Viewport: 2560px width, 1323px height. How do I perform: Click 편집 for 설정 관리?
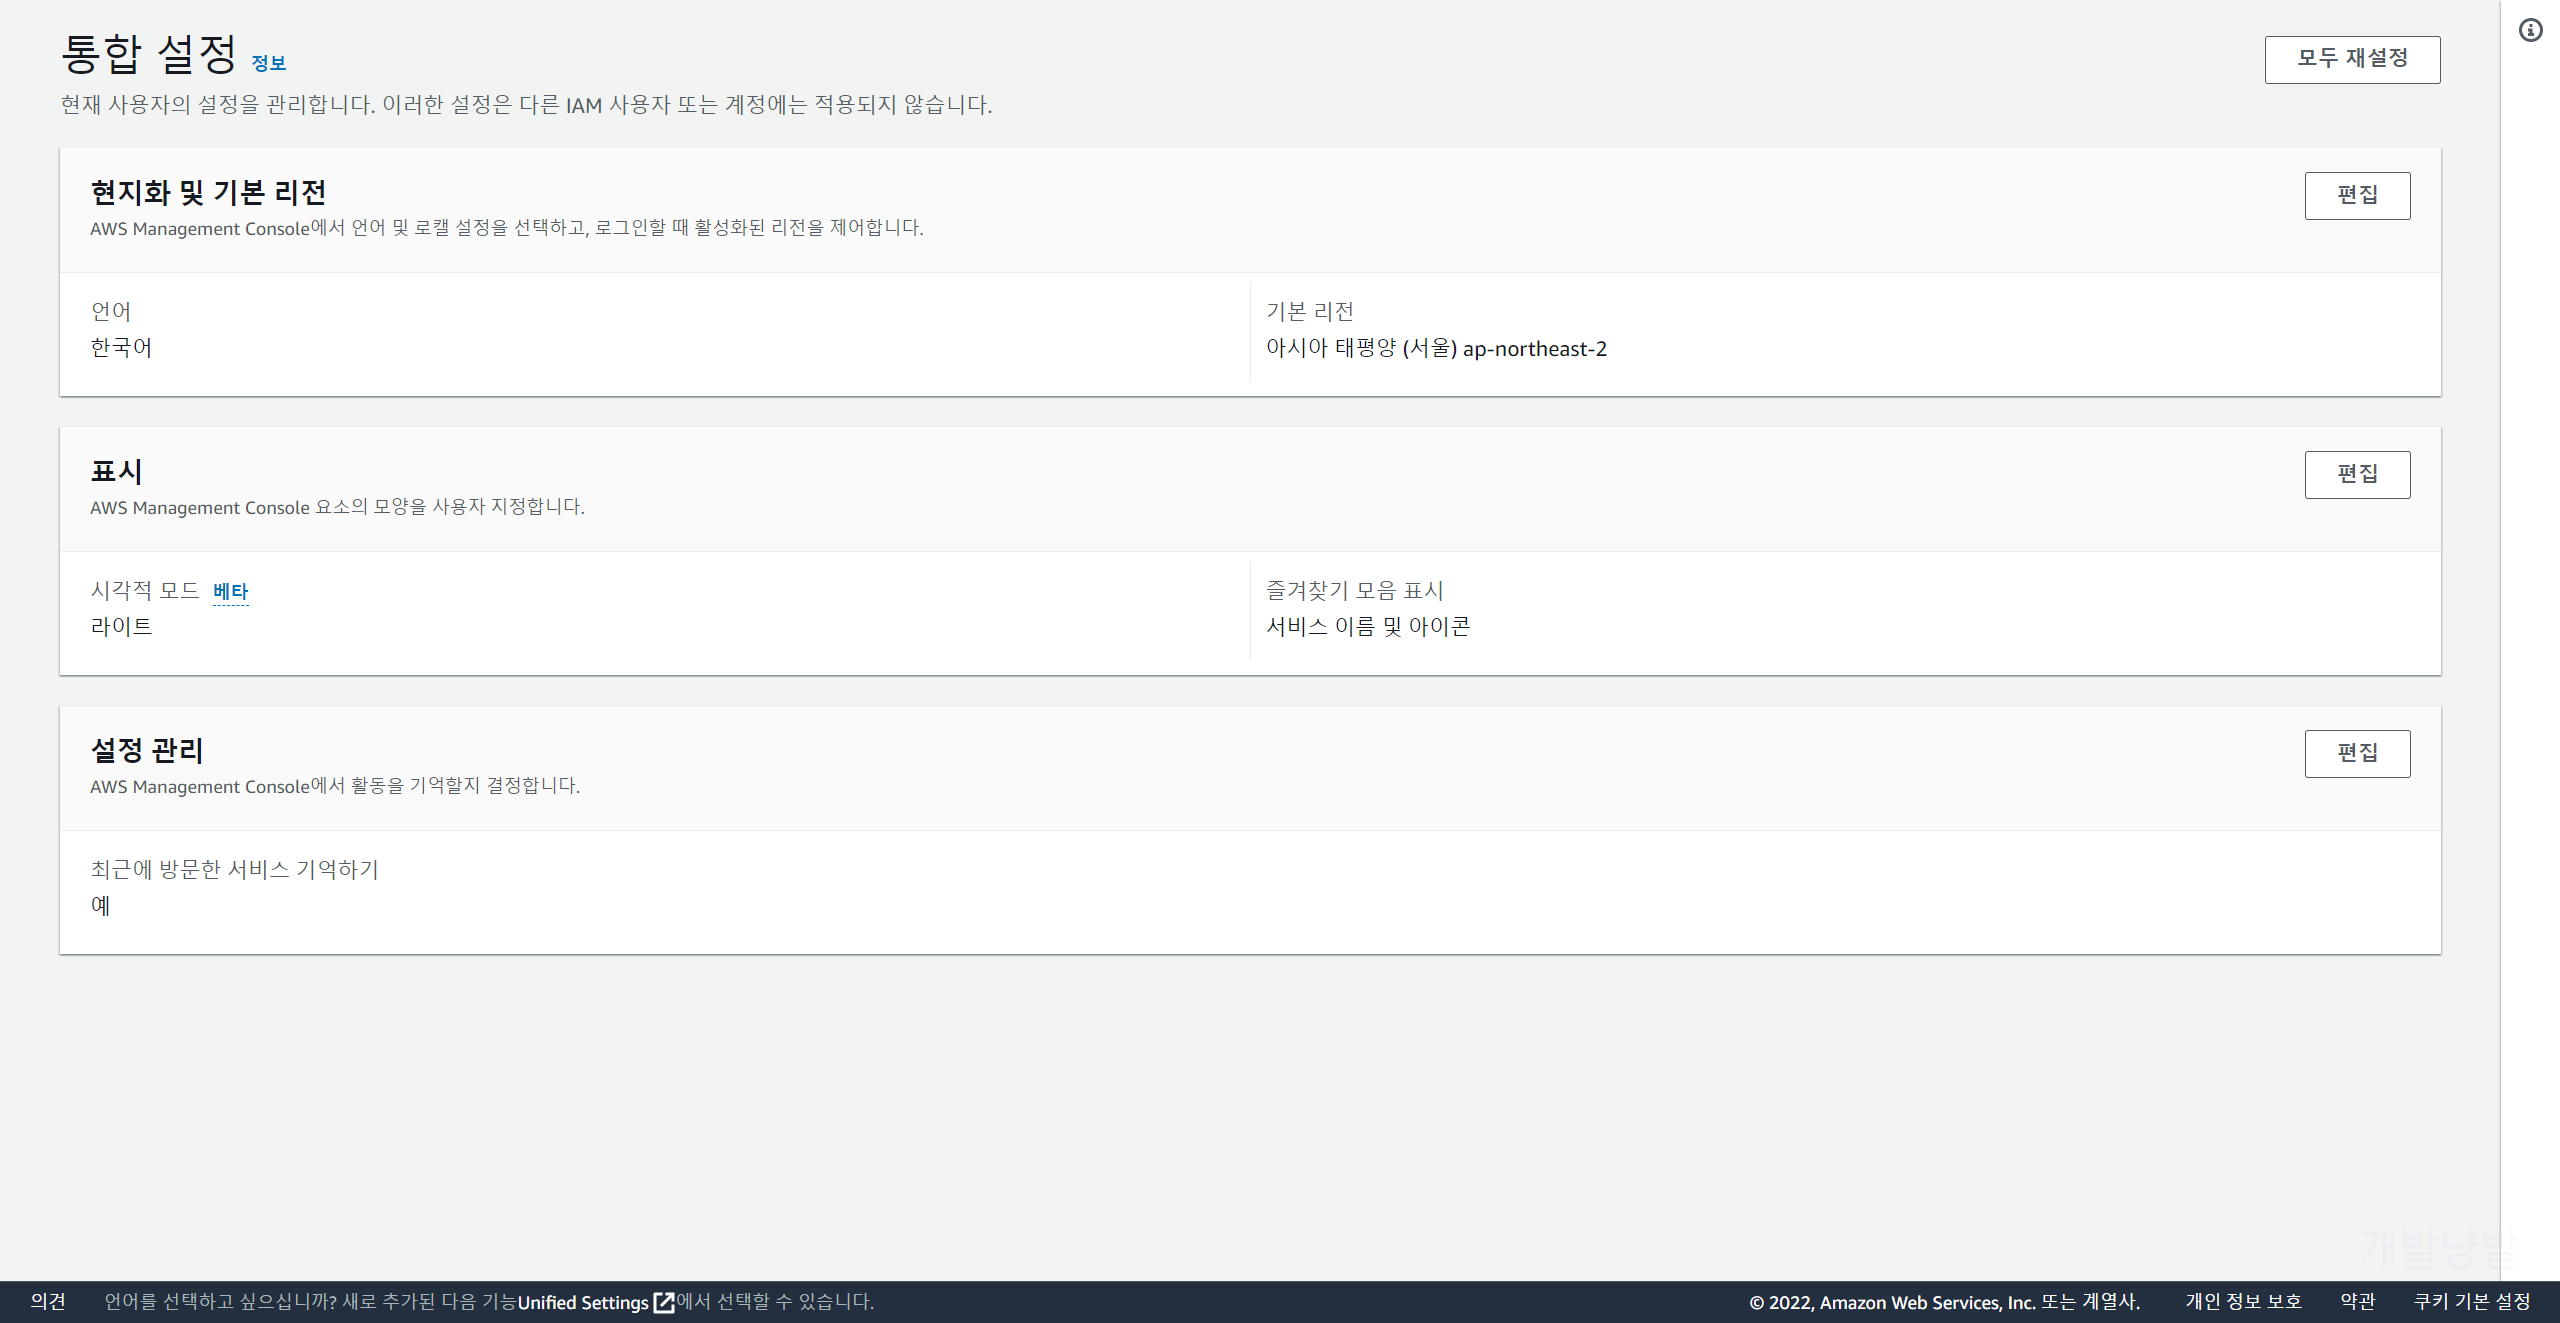coord(2357,753)
